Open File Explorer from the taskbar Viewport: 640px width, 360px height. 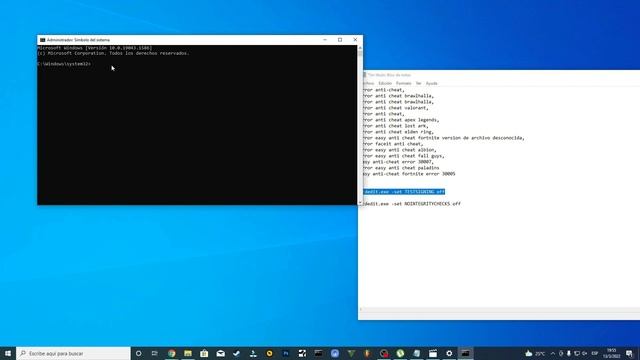tap(188, 353)
